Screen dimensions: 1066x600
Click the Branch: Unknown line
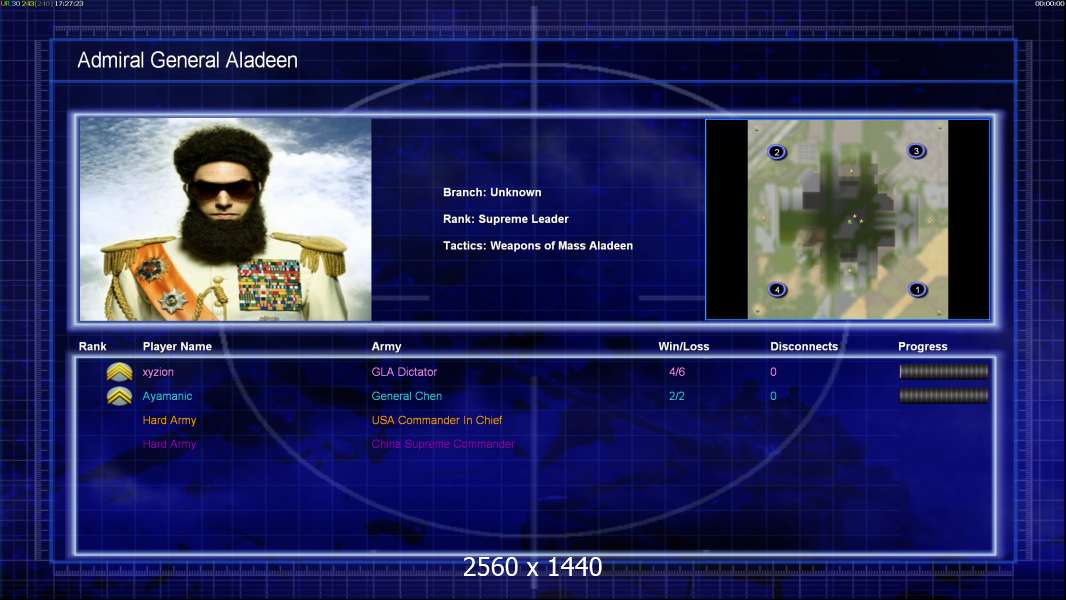pyautogui.click(x=492, y=192)
